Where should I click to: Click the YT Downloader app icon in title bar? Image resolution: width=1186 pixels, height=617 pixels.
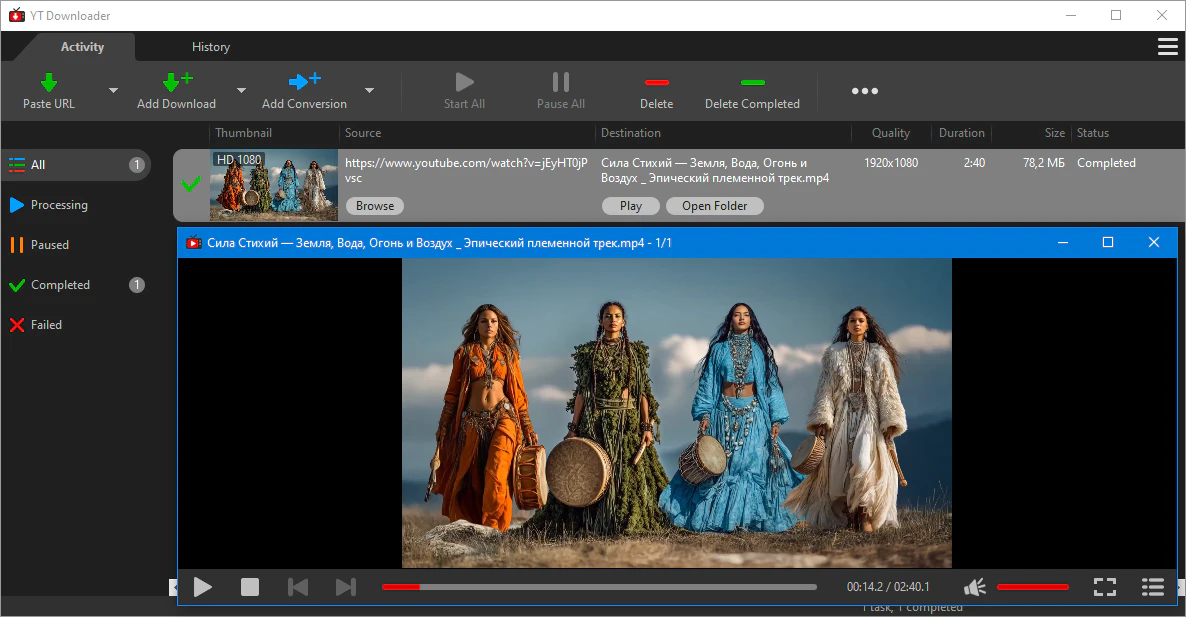tap(17, 15)
